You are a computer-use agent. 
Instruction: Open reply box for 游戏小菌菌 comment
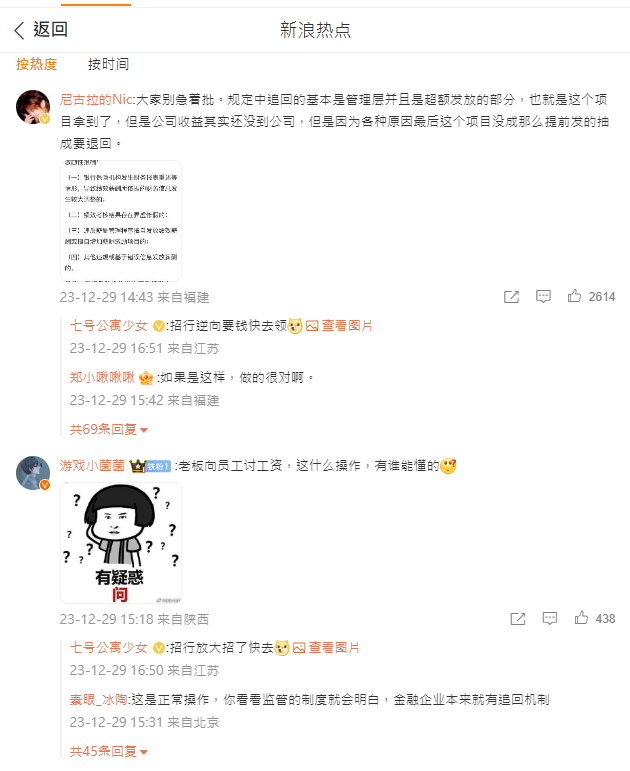tap(550, 619)
